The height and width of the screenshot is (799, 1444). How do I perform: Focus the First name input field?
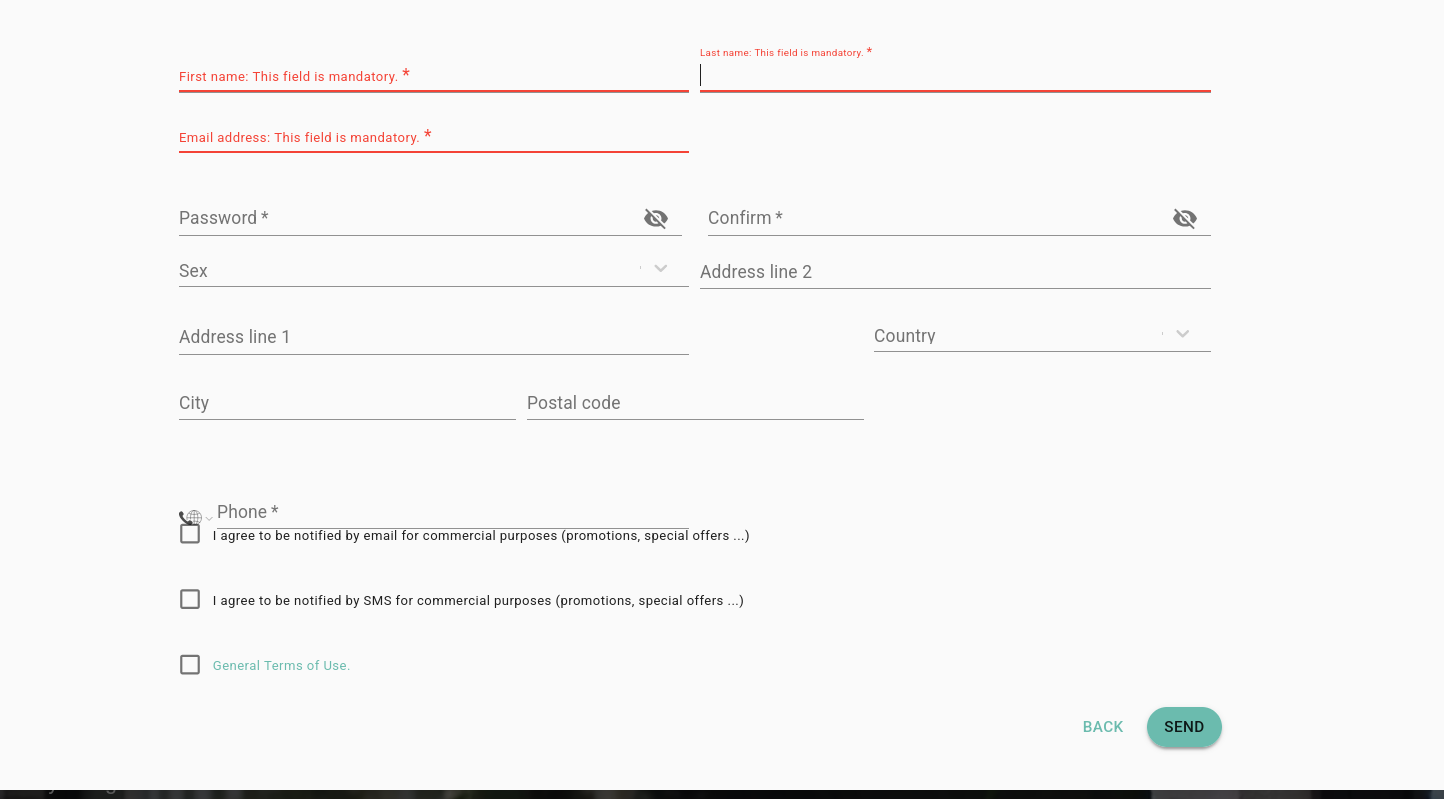433,76
